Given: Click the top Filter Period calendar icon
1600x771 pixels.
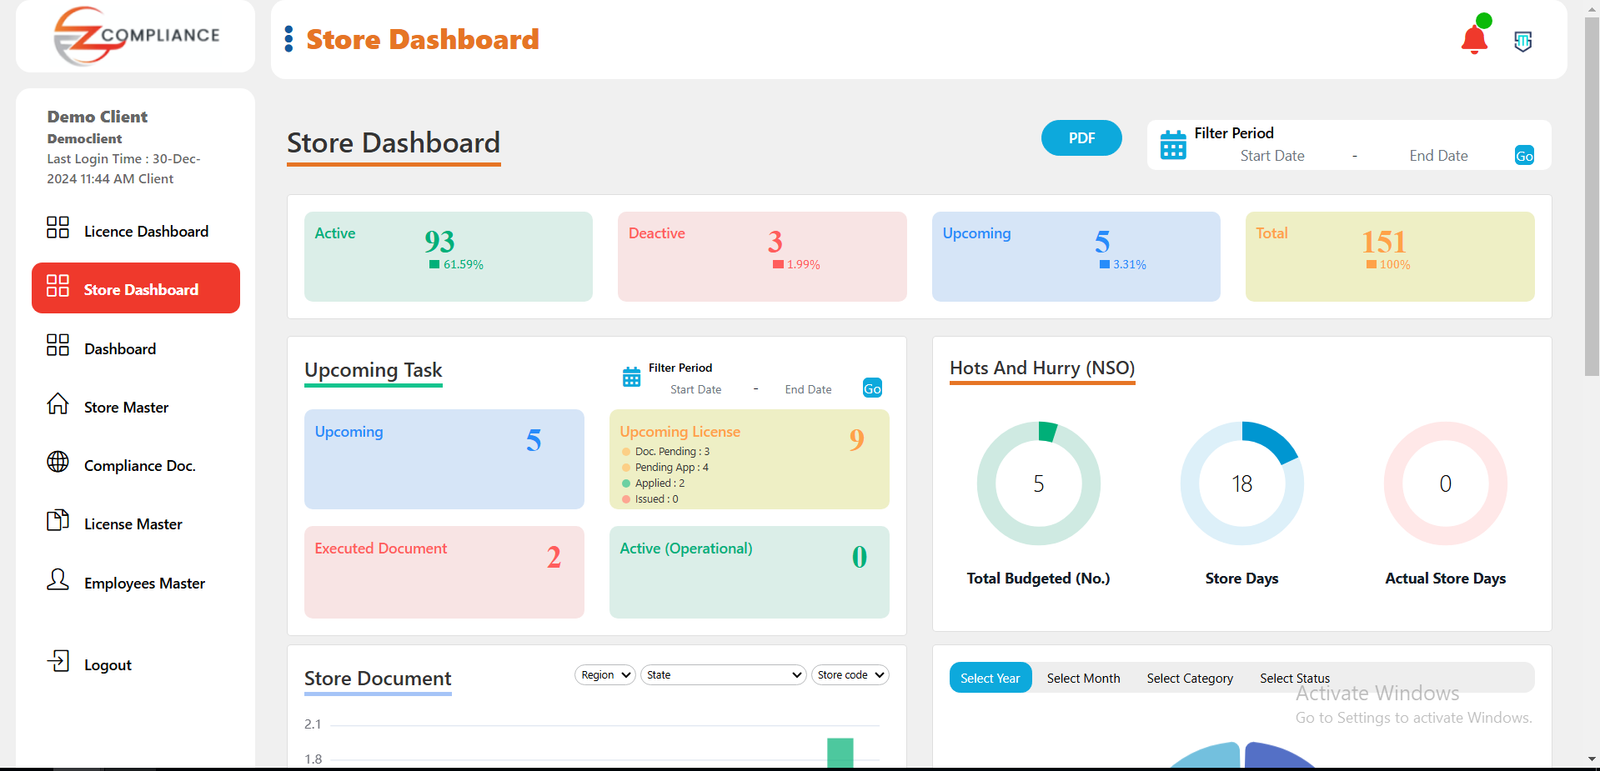Looking at the screenshot, I should click(x=1173, y=146).
